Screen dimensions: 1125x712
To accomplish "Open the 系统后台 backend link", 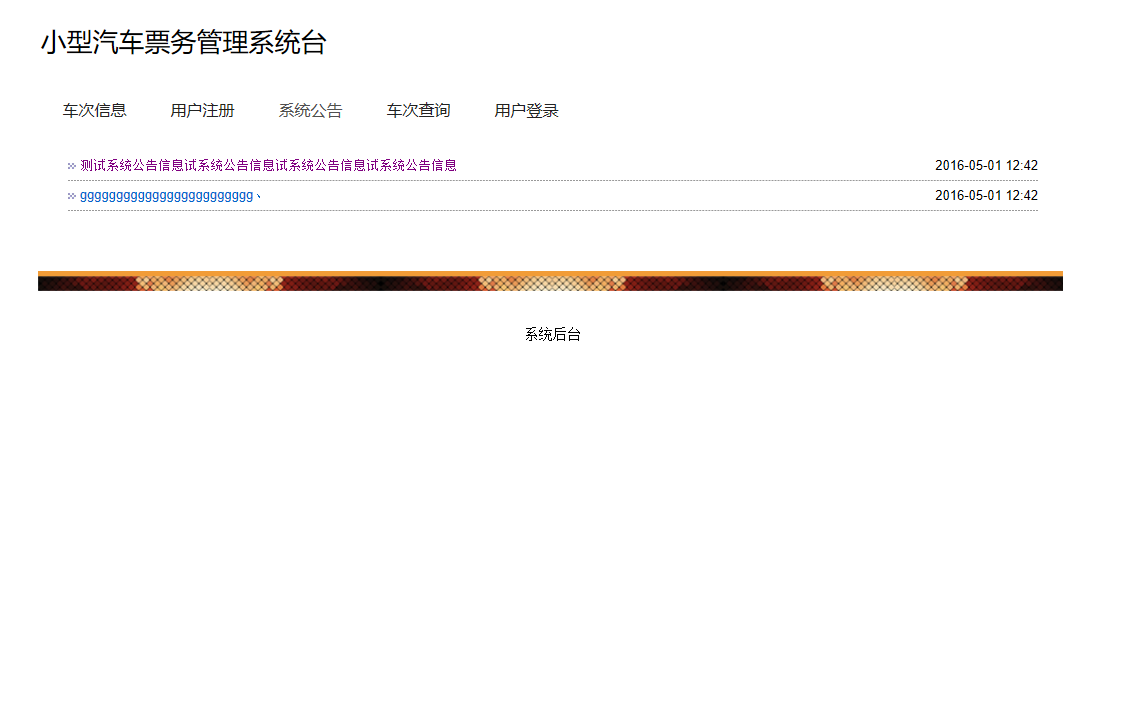I will [551, 335].
